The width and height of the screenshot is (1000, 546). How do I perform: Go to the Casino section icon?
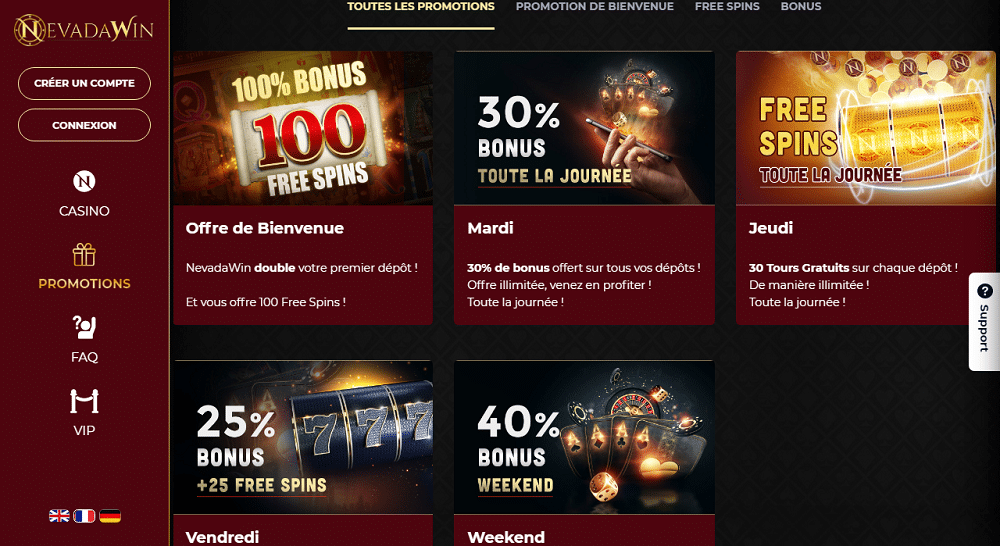click(84, 182)
